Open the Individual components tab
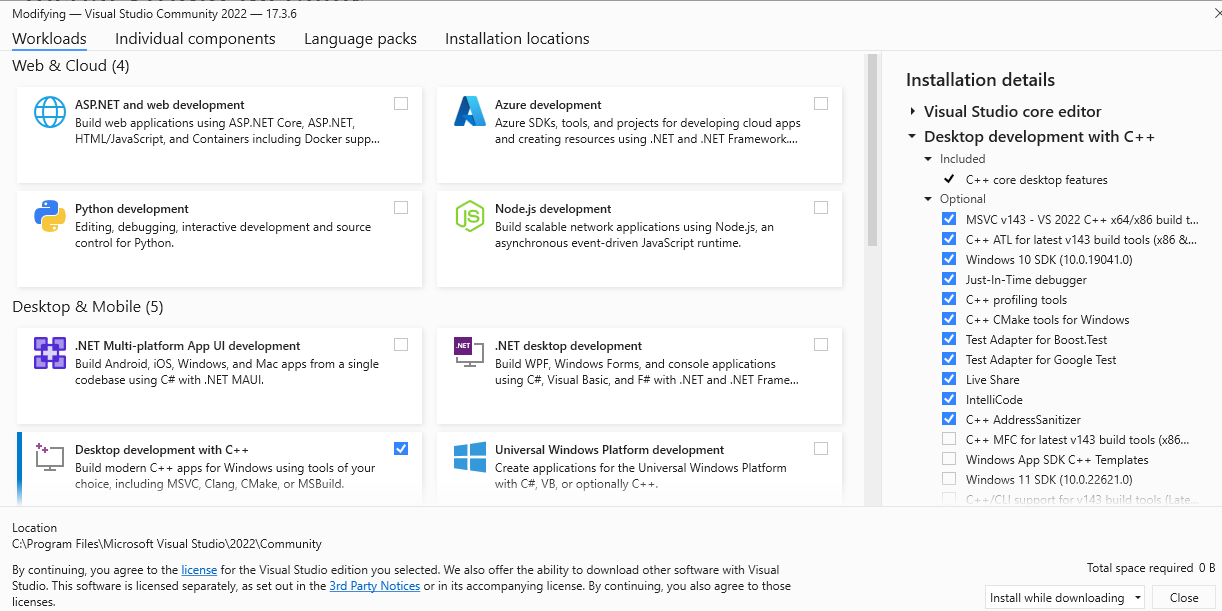Viewport: 1222px width, 611px height. (x=195, y=39)
